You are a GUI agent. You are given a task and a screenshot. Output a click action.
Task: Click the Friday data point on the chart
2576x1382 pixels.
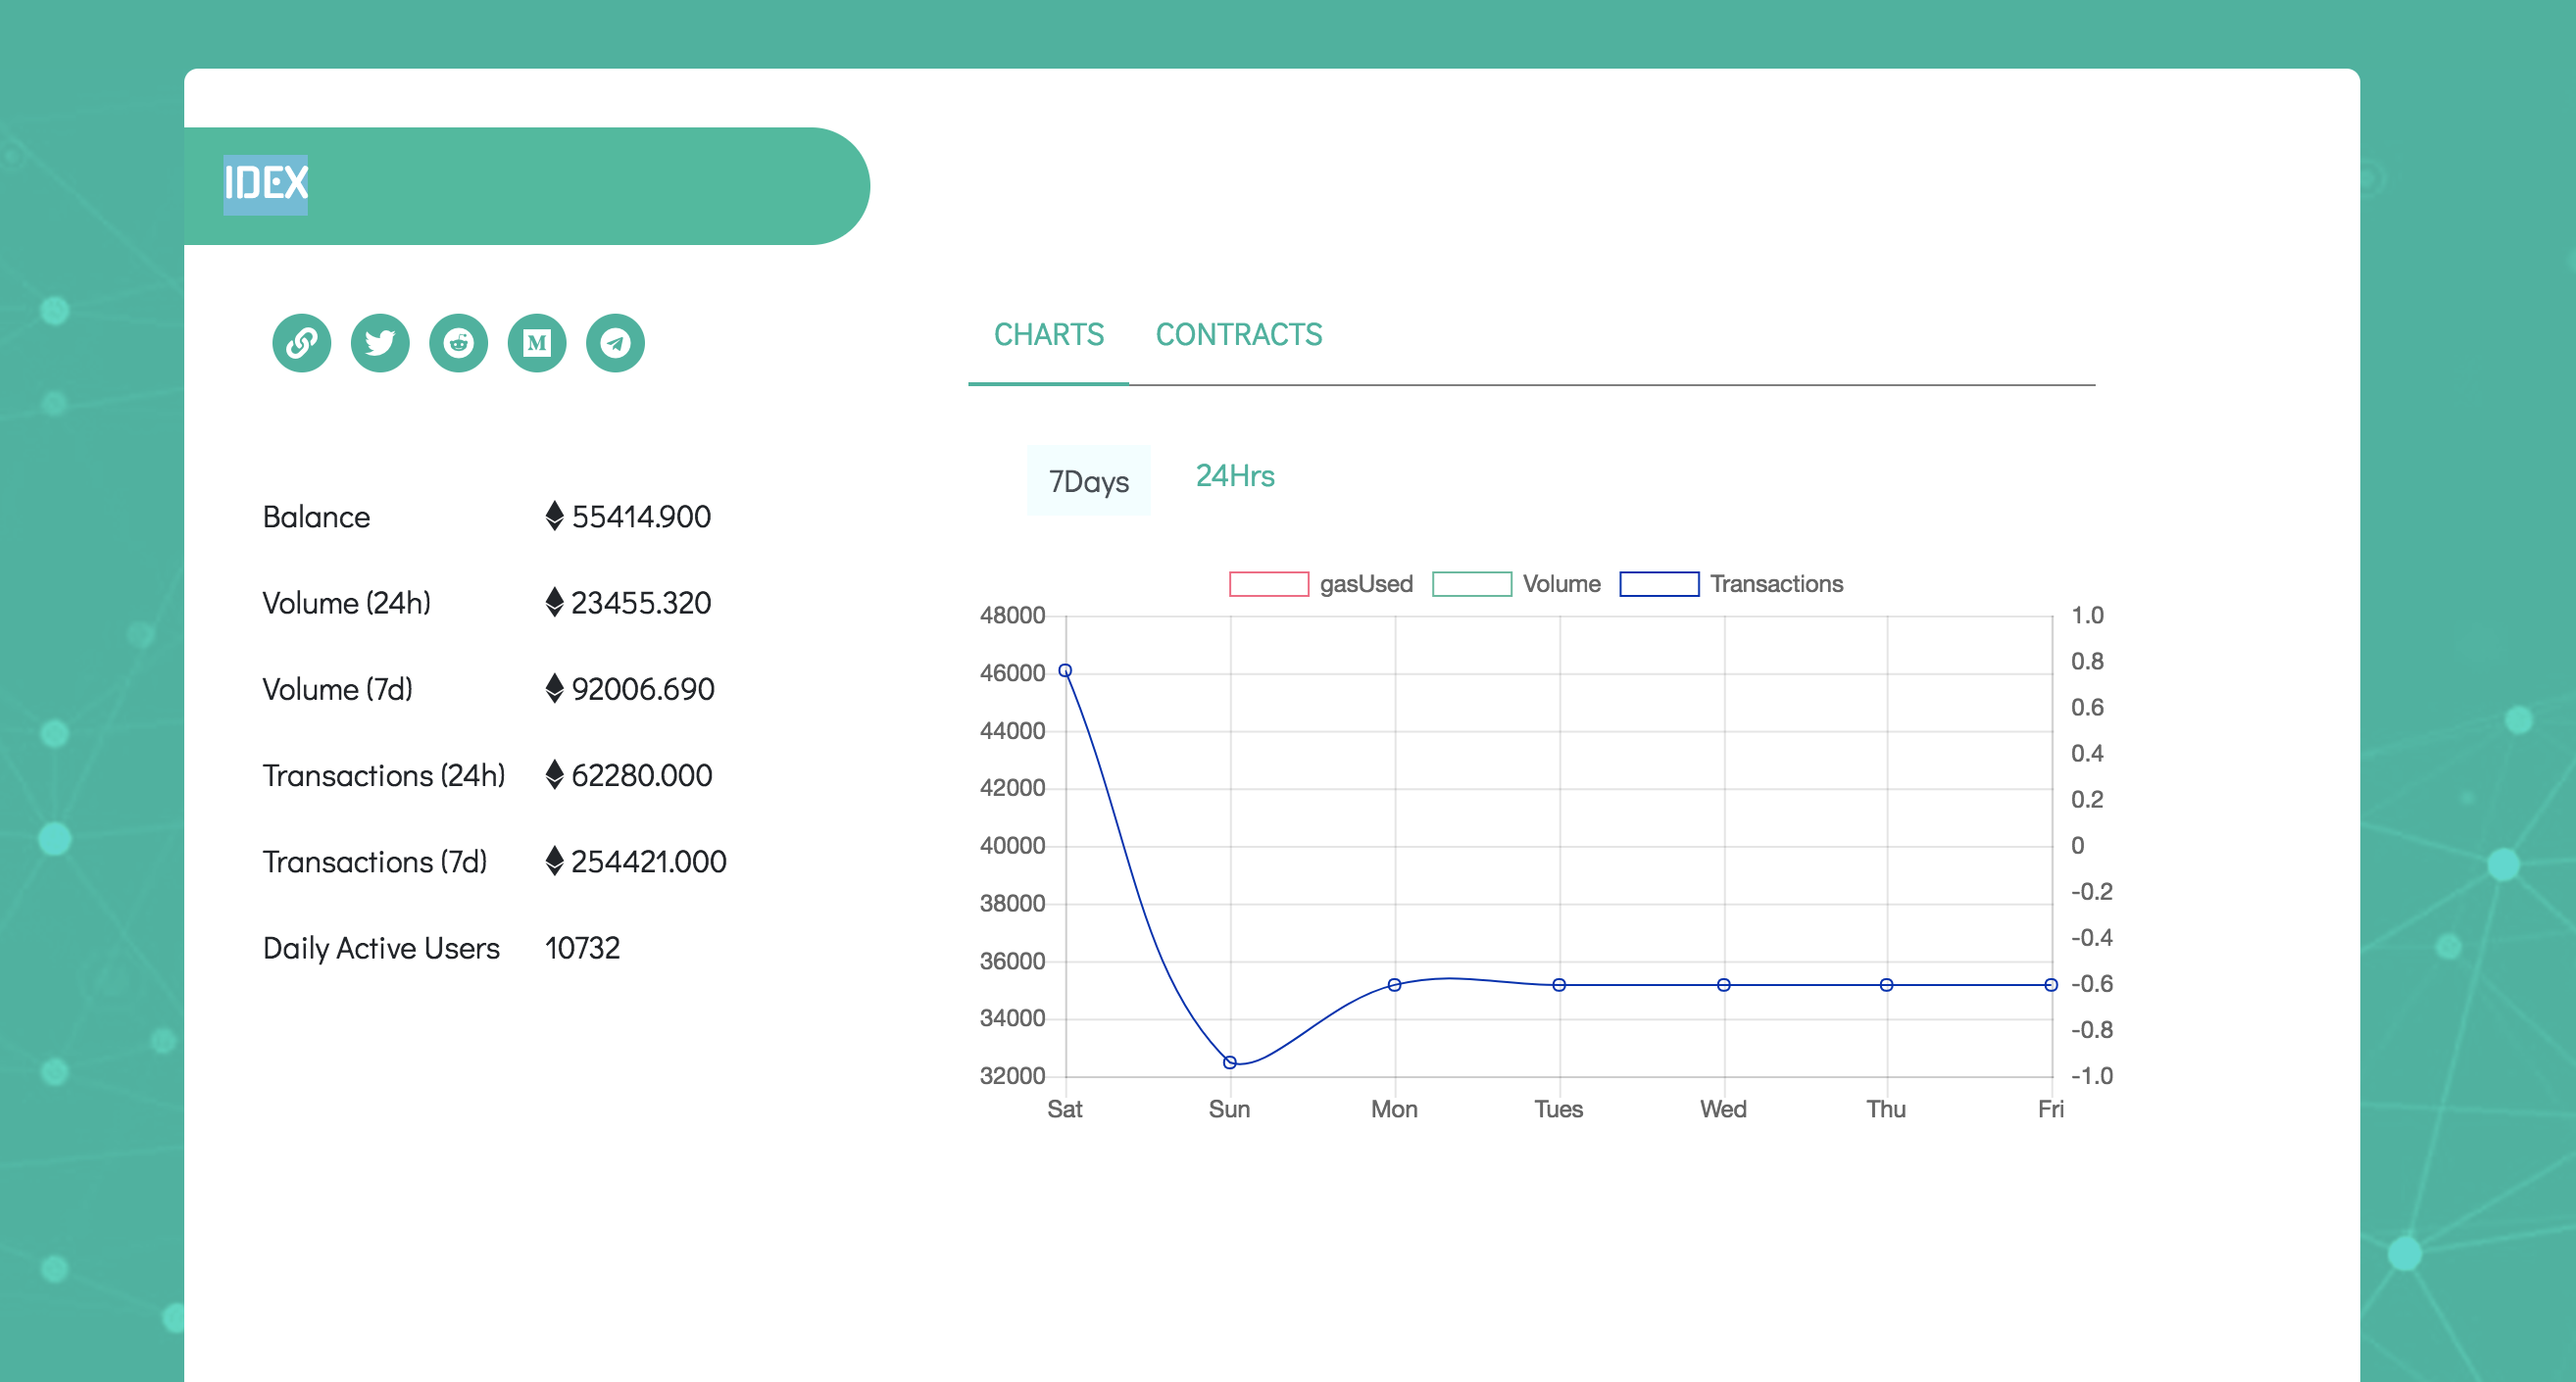point(2051,984)
